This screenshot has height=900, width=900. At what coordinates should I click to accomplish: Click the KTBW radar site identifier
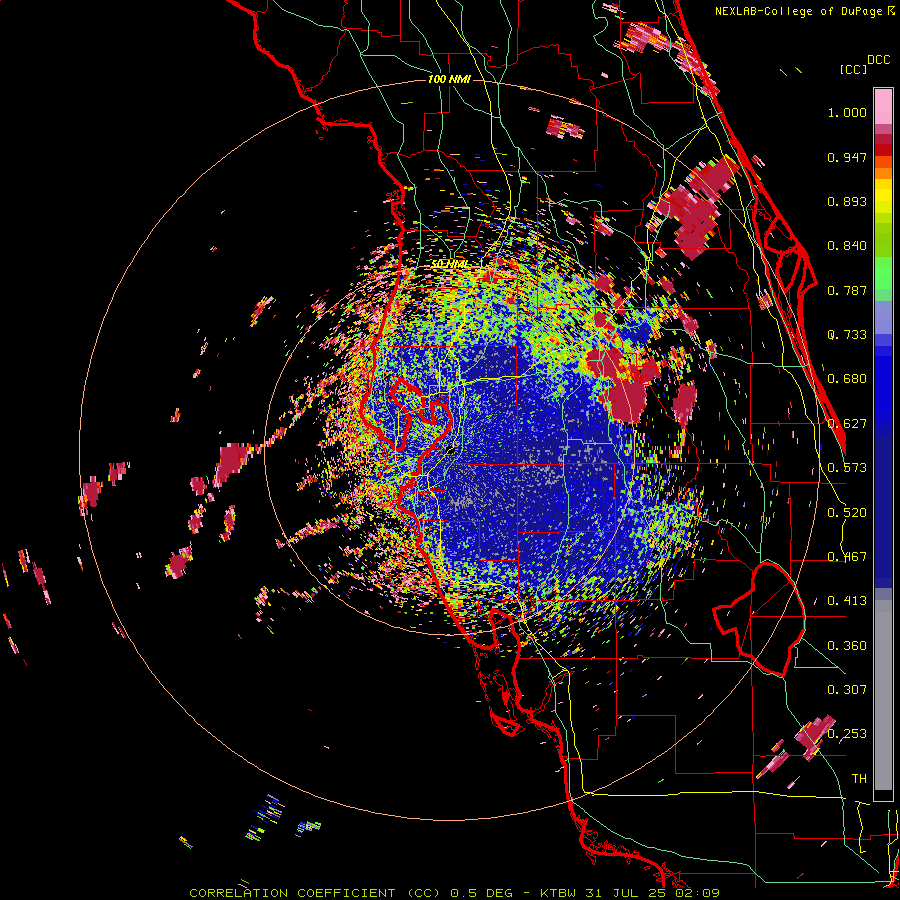pos(560,893)
